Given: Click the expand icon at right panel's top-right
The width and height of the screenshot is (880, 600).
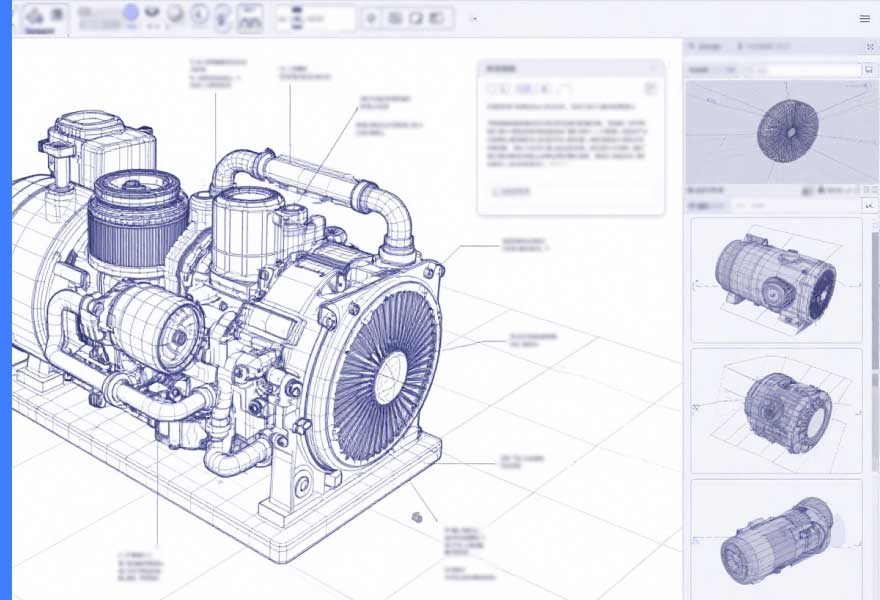Looking at the screenshot, I should [870, 47].
